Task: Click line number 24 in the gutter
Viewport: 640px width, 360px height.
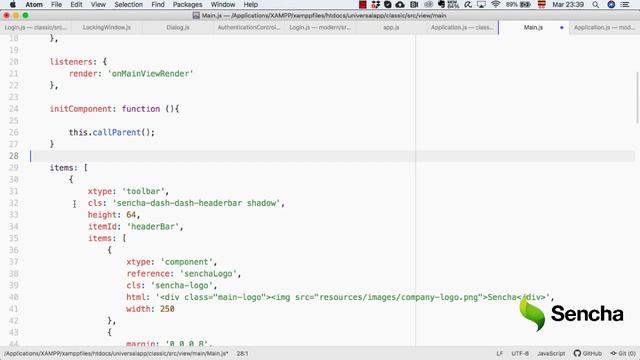Action: 13,109
